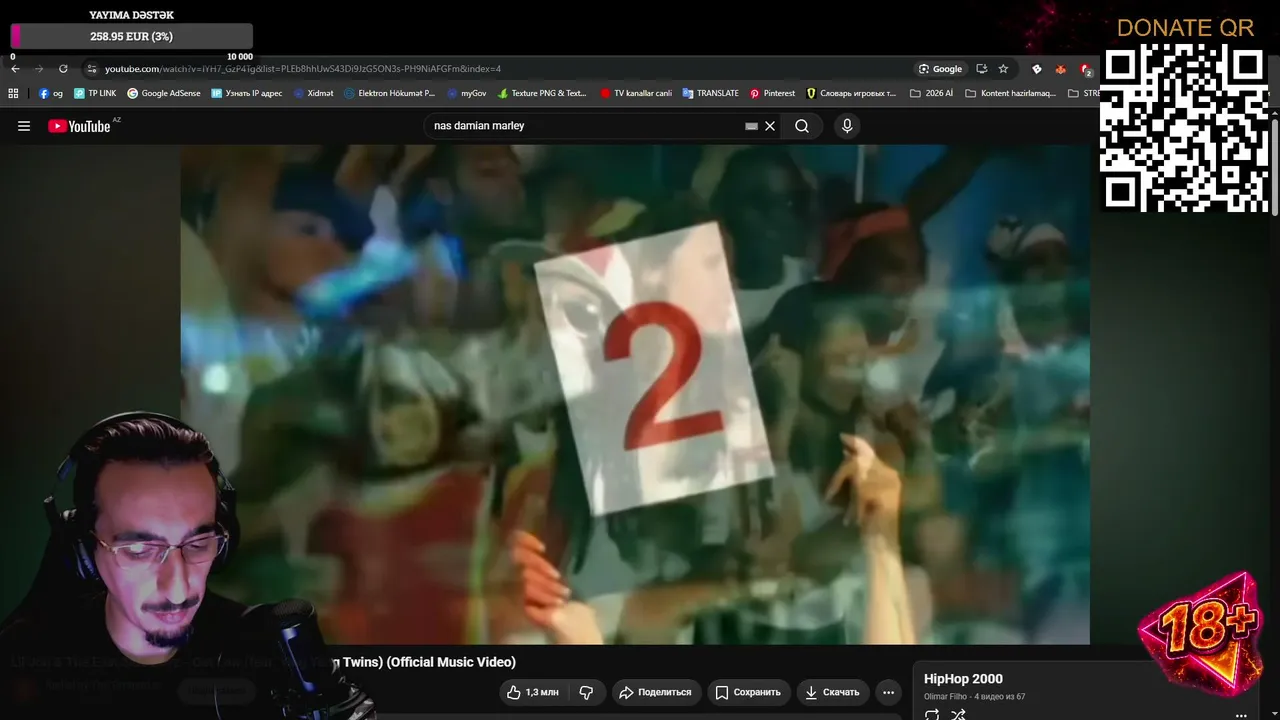This screenshot has height=720, width=1280.
Task: Open more actions beside Скачать
Action: click(888, 692)
